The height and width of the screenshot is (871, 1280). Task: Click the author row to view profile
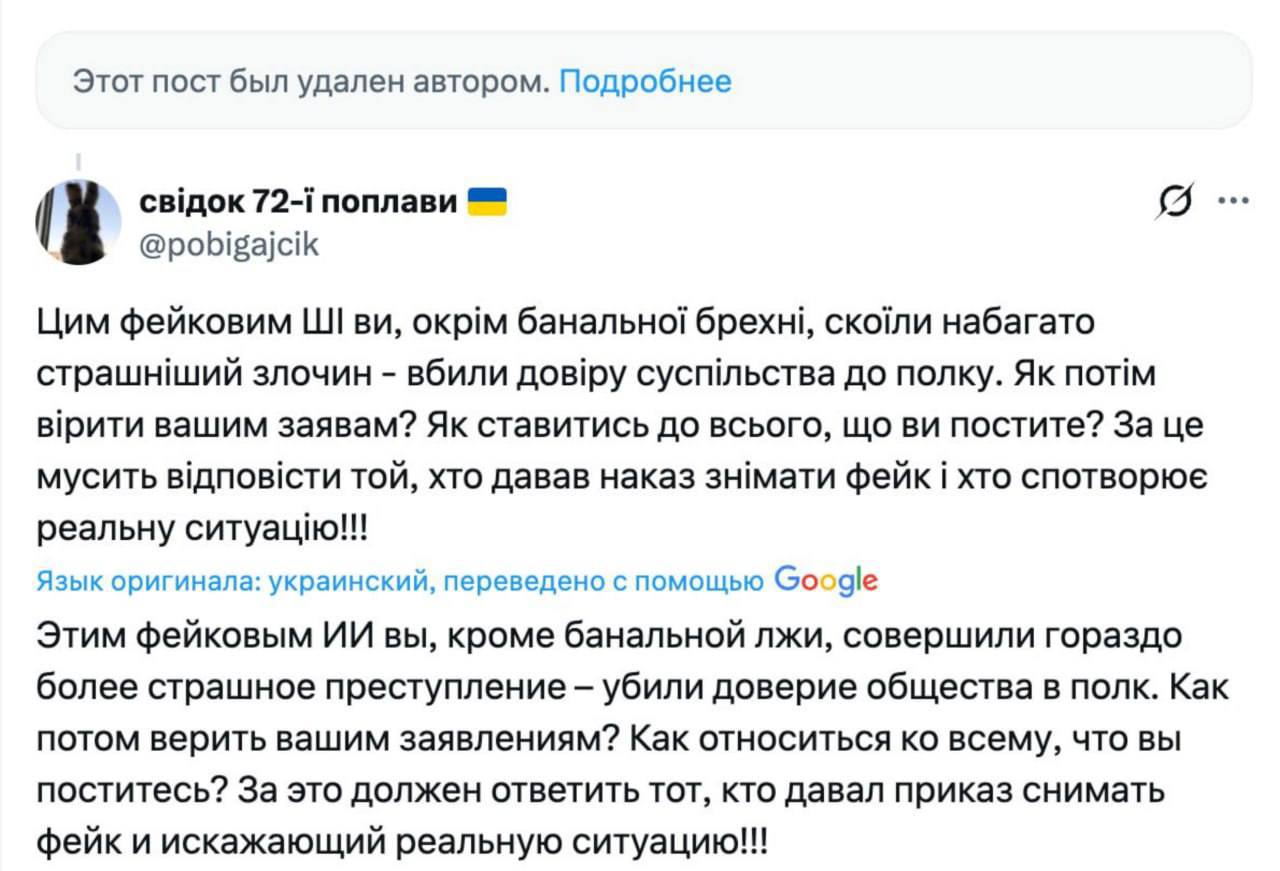tap(300, 220)
